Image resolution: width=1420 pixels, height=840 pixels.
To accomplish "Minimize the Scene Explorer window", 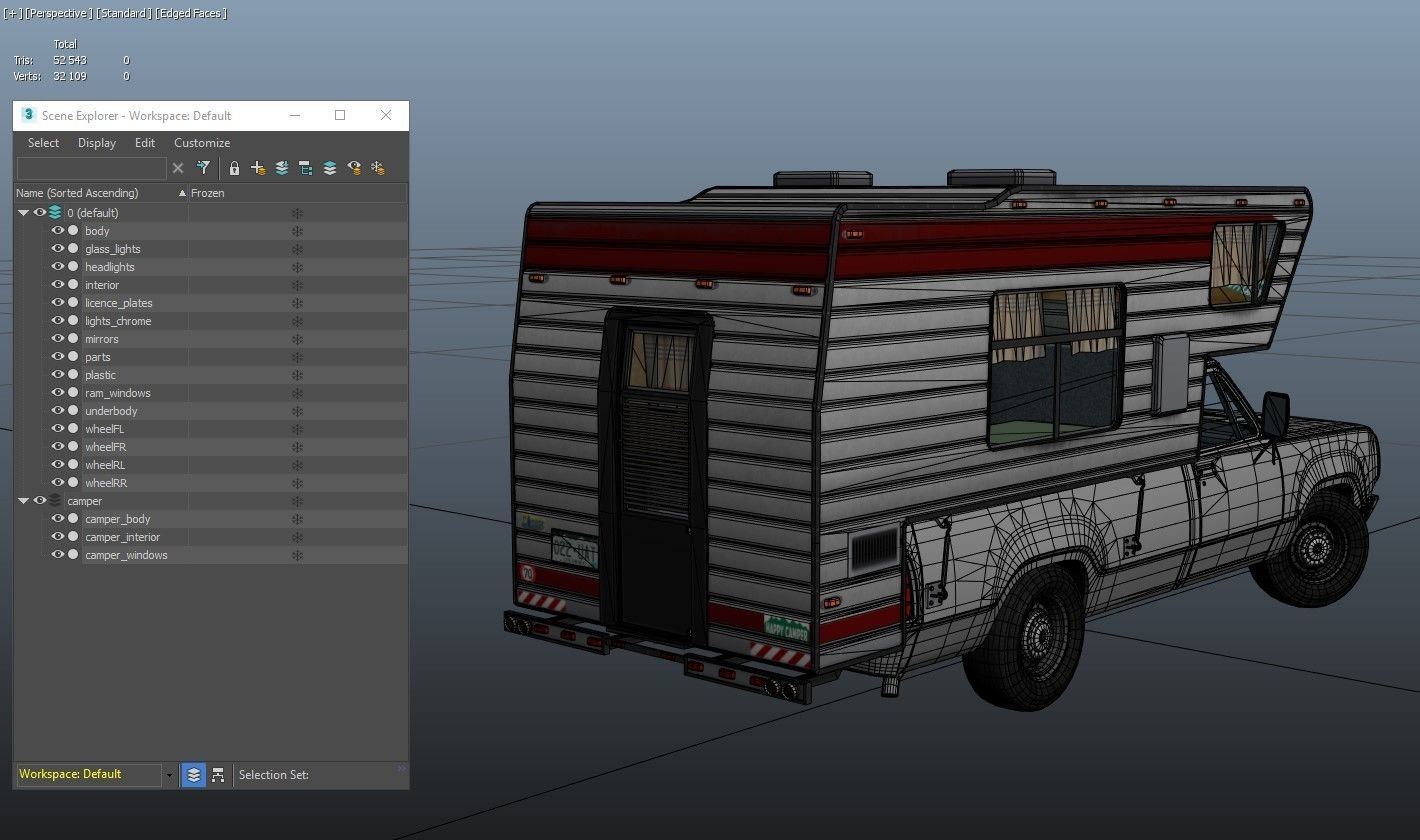I will point(294,115).
